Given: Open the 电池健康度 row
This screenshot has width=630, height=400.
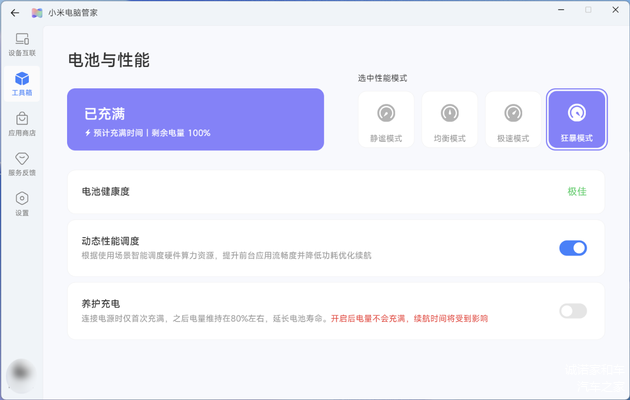Looking at the screenshot, I should (300, 191).
